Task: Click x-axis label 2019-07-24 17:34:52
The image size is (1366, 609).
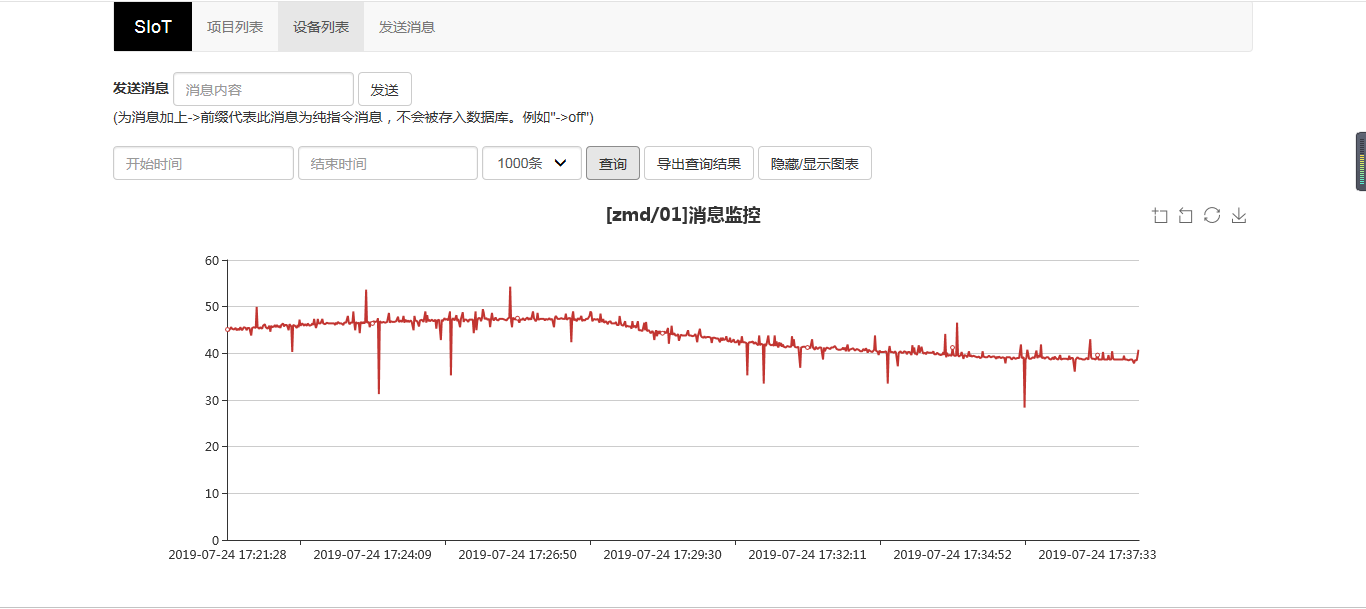Action: [952, 554]
